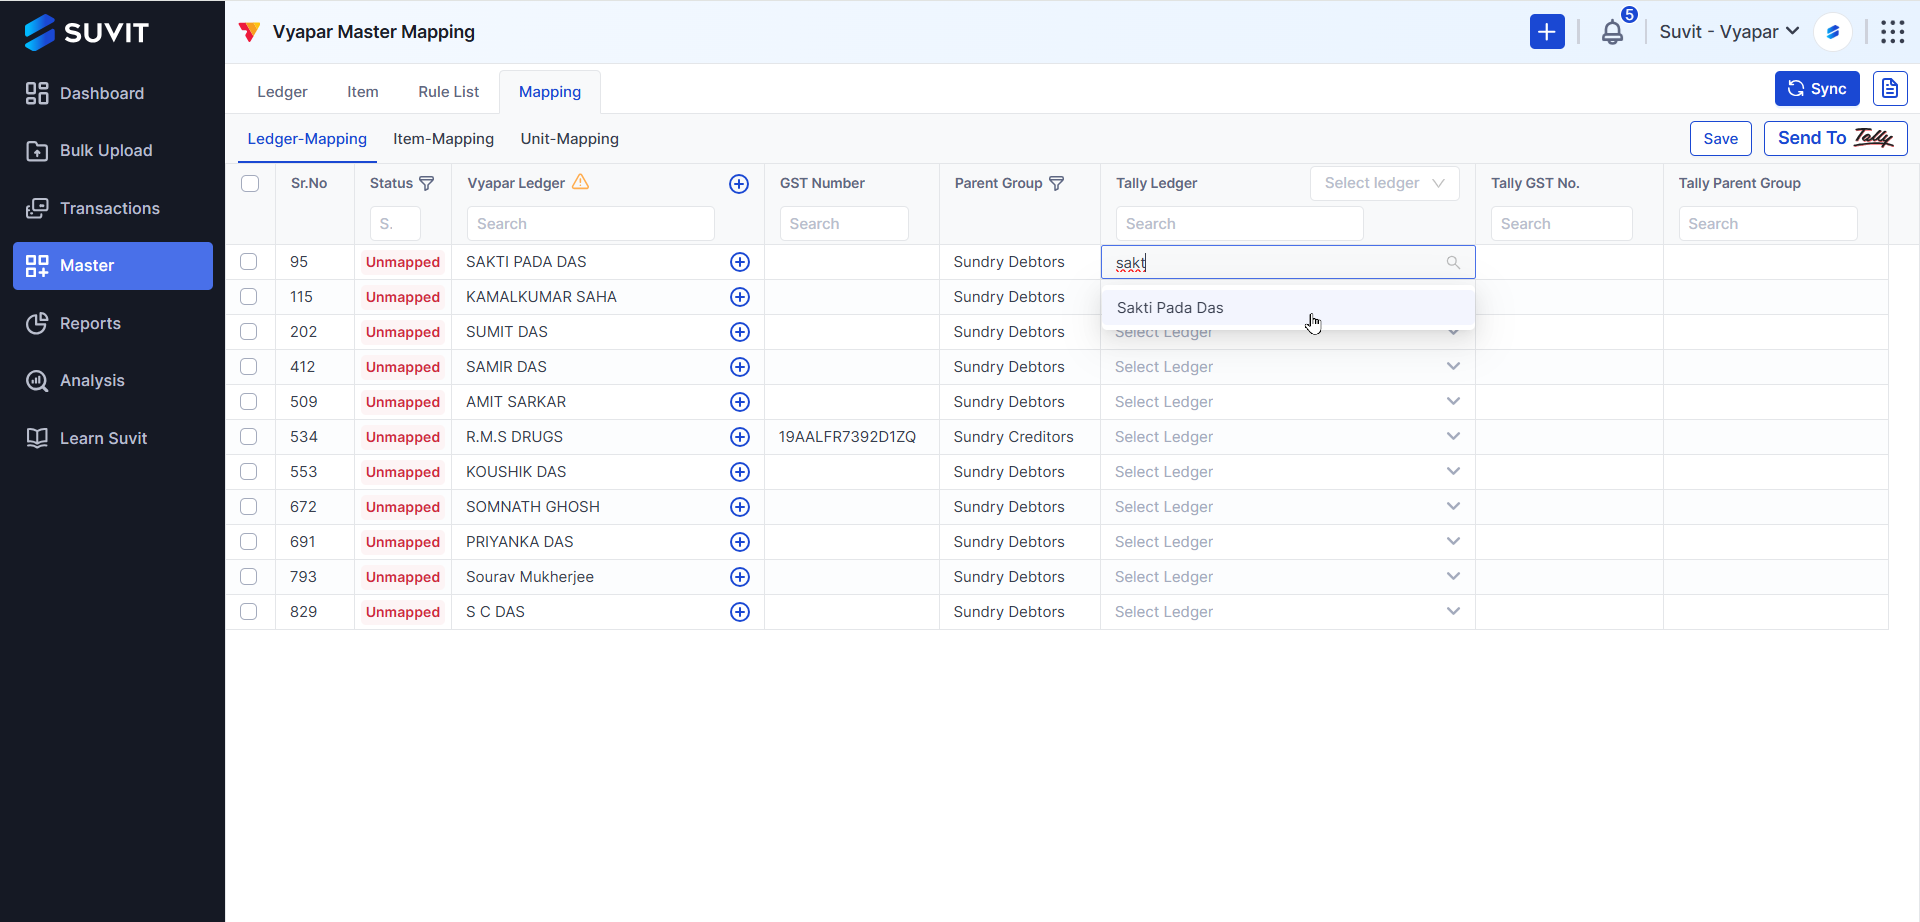Open Select Ledger dropdown for AMIT SARKAR
Screen dimensions: 1920x922
pos(1287,402)
